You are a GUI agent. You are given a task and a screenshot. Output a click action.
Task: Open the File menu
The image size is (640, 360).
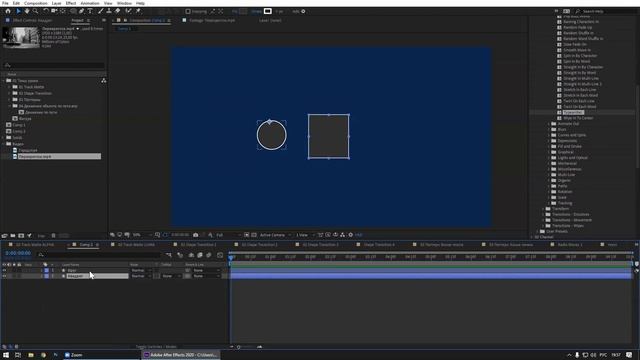click(x=5, y=3)
